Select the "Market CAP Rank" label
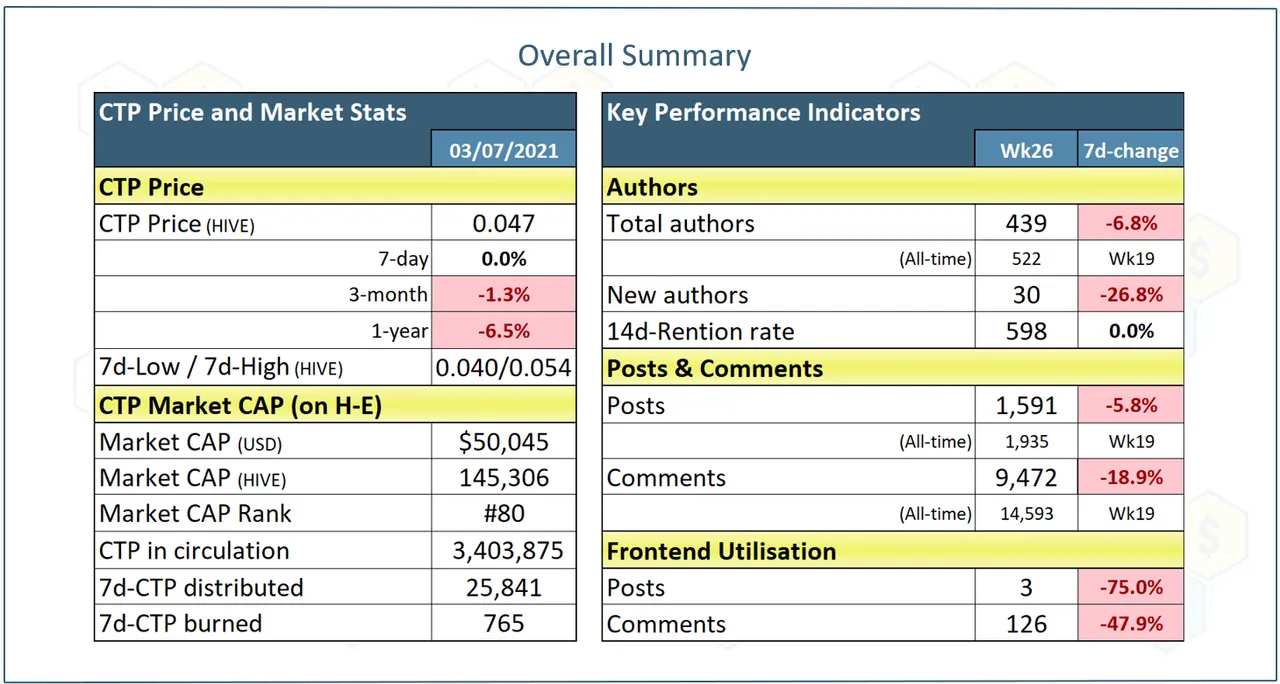This screenshot has height=684, width=1280. click(195, 514)
